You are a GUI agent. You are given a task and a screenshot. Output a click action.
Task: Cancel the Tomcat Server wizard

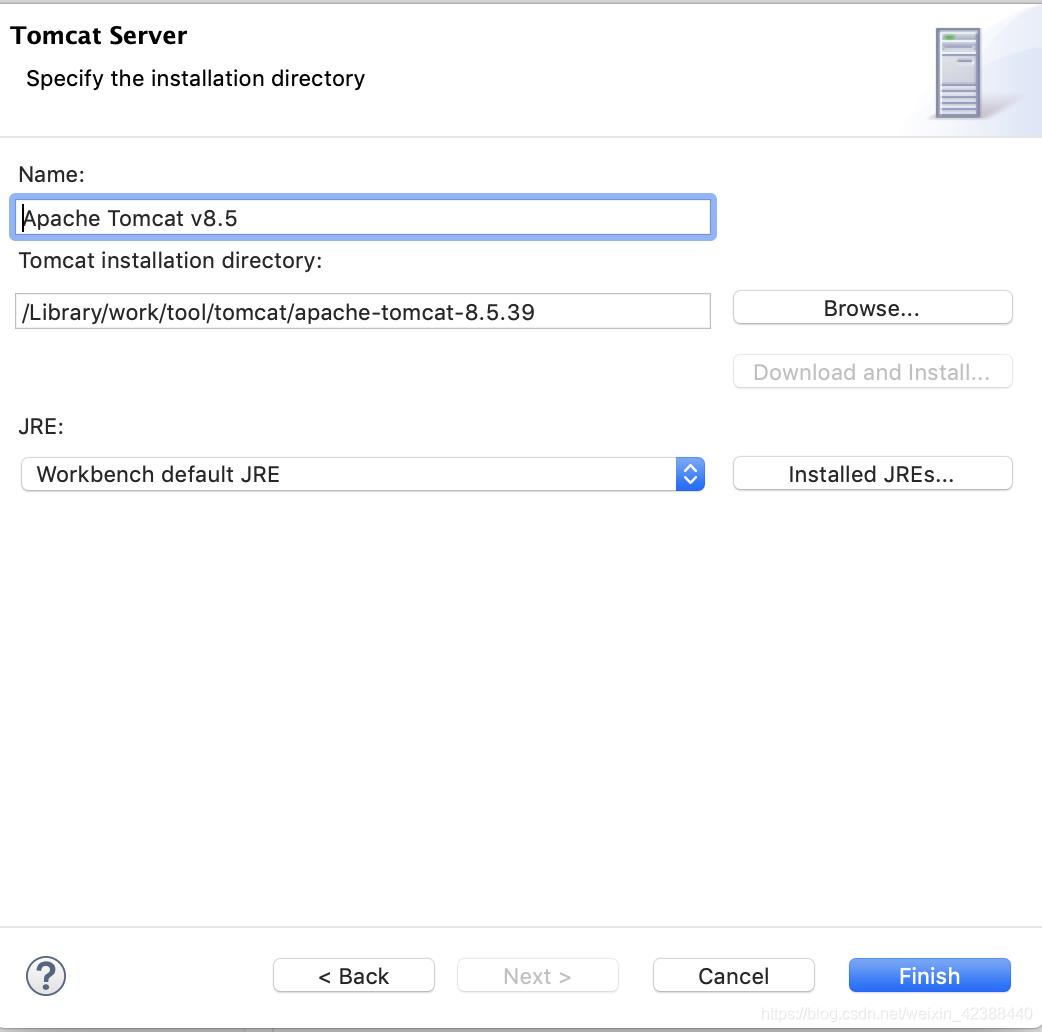tap(733, 975)
